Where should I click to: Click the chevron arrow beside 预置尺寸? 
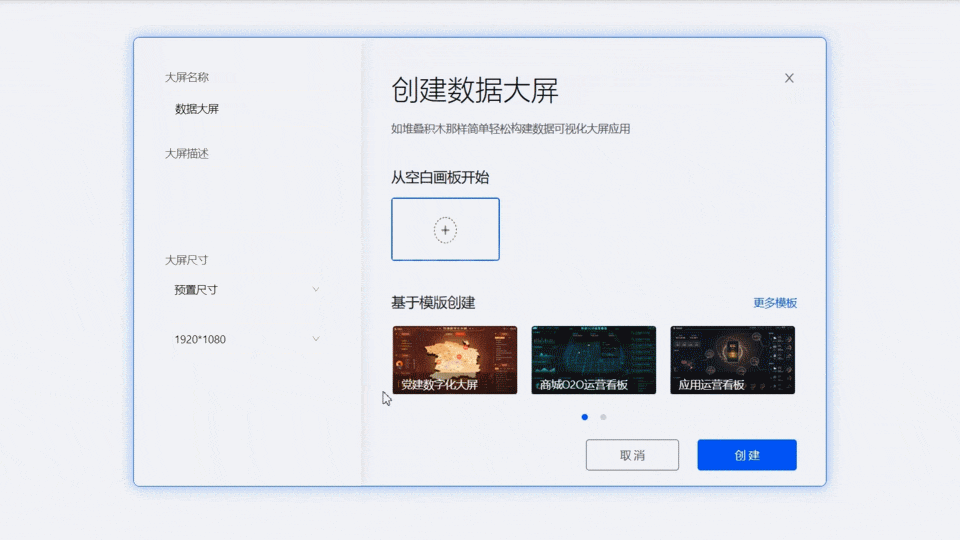[316, 290]
